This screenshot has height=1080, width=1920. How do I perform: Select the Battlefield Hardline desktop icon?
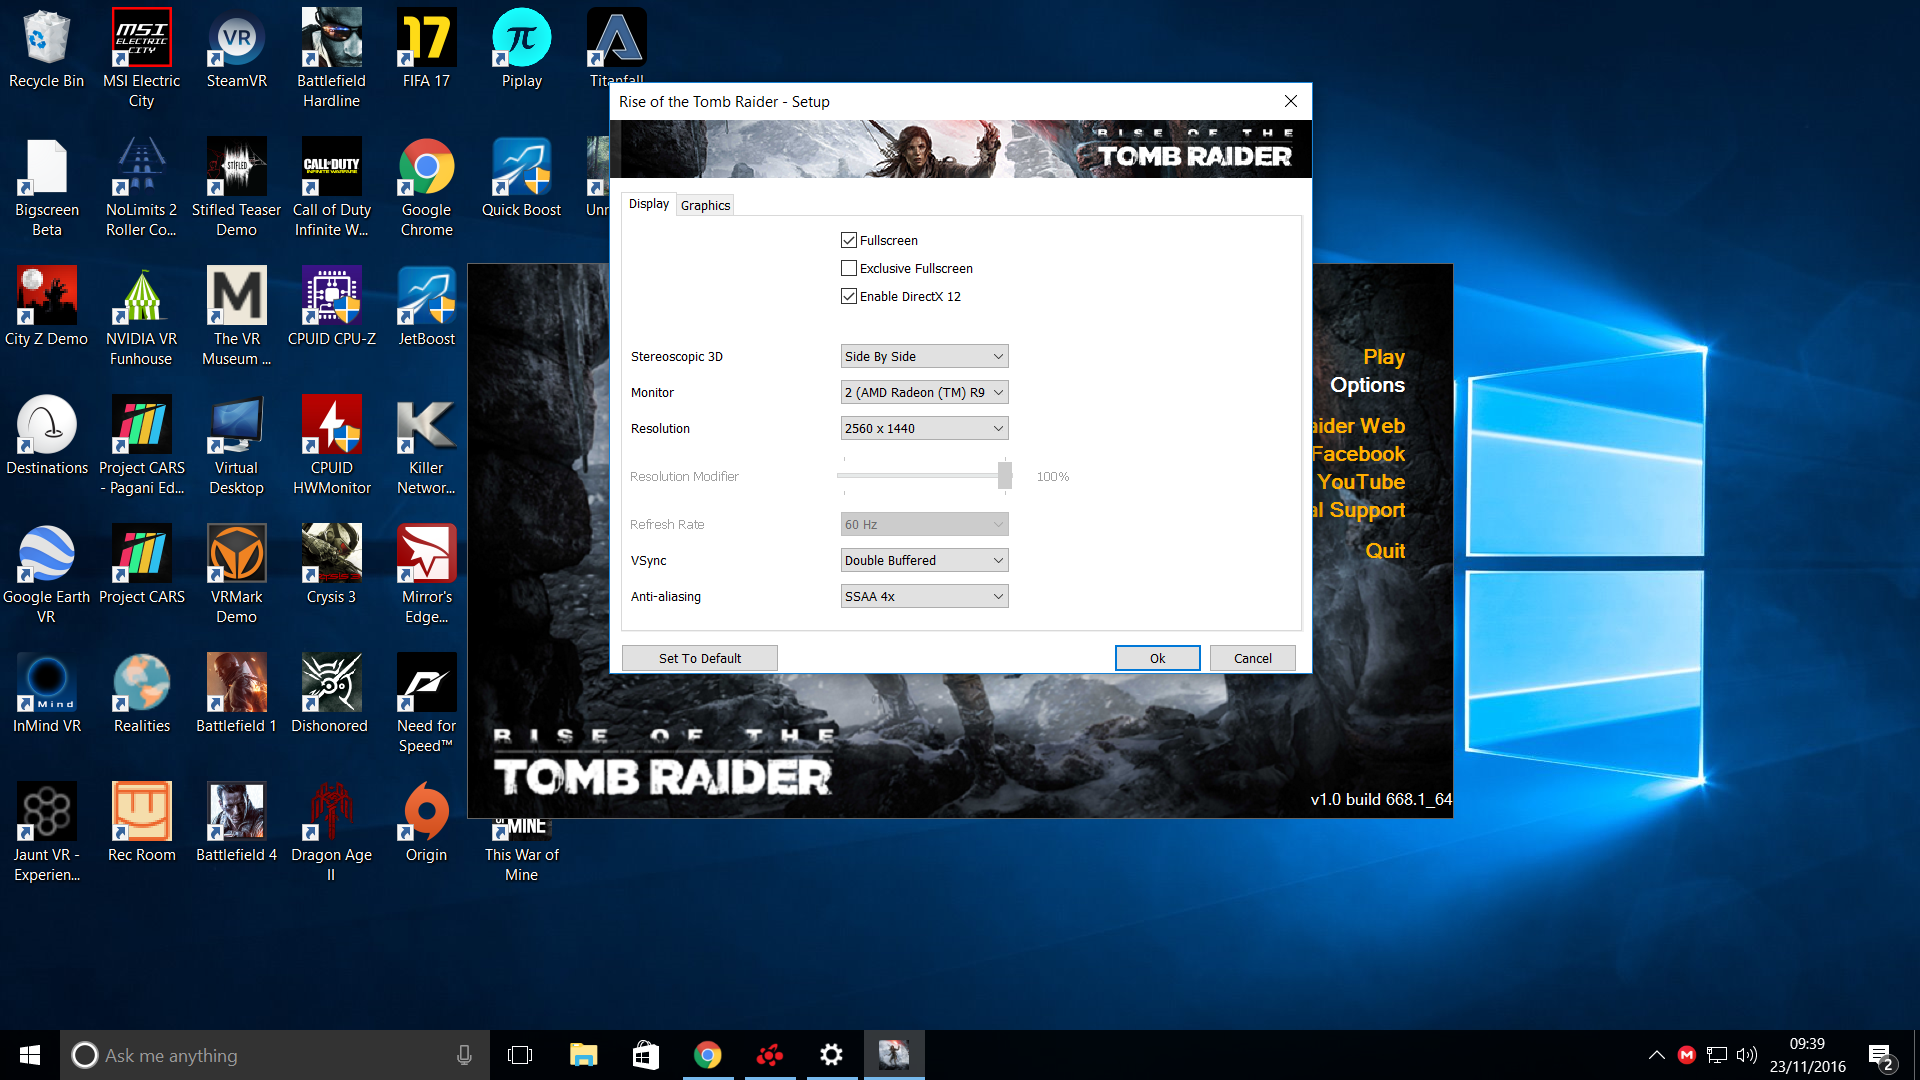click(x=331, y=58)
